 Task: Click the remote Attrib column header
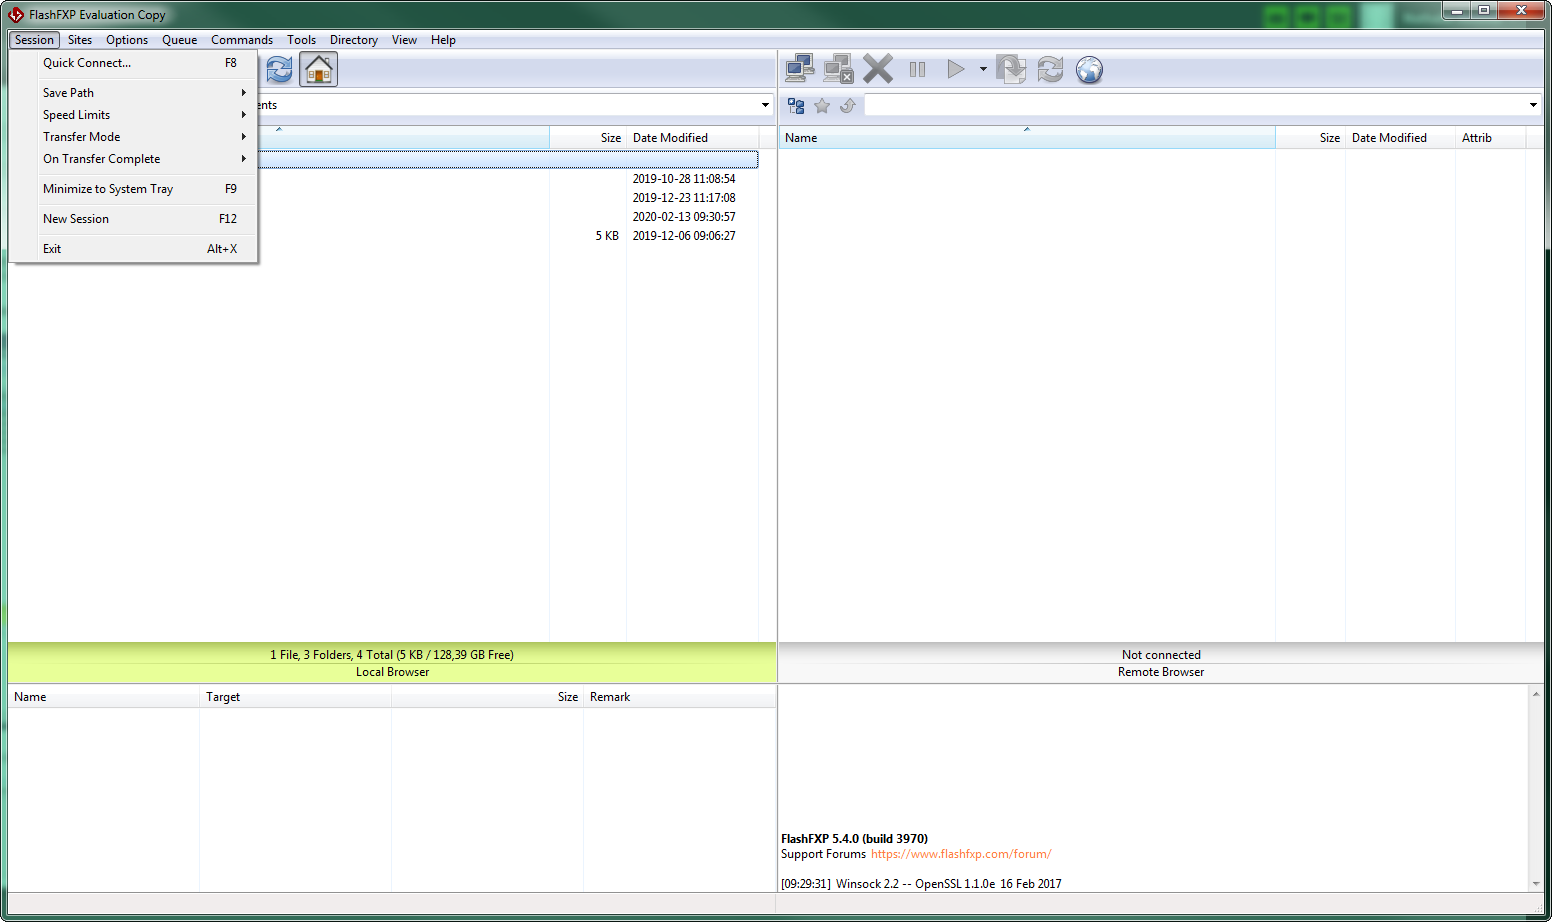[1490, 138]
